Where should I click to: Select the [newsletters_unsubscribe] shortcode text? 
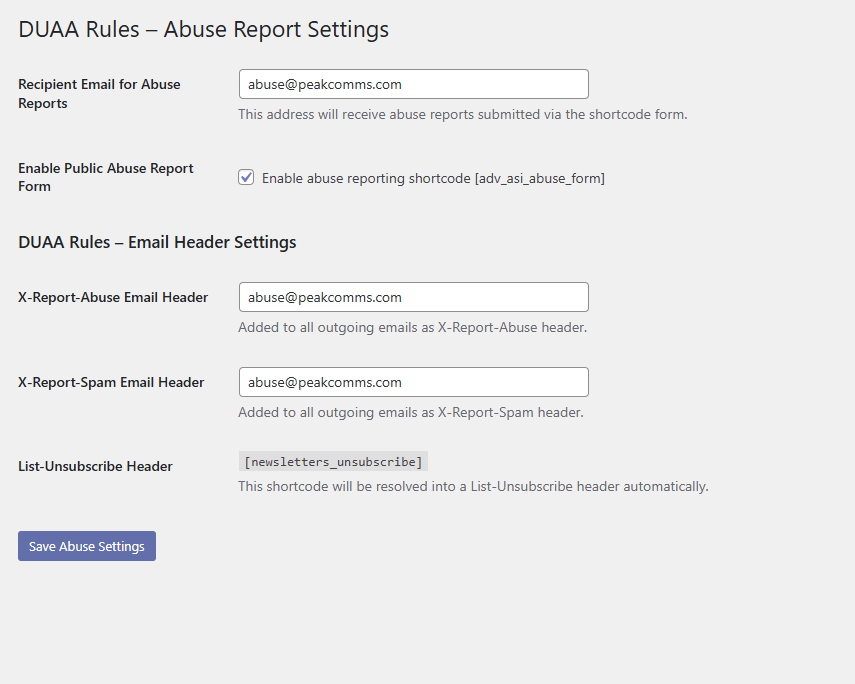pyautogui.click(x=333, y=461)
